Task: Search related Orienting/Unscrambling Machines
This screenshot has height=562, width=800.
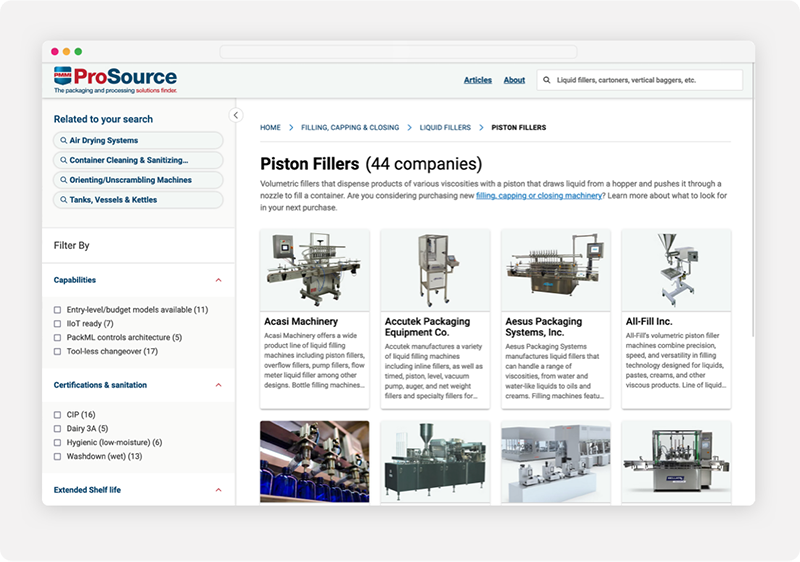Action: tap(138, 180)
